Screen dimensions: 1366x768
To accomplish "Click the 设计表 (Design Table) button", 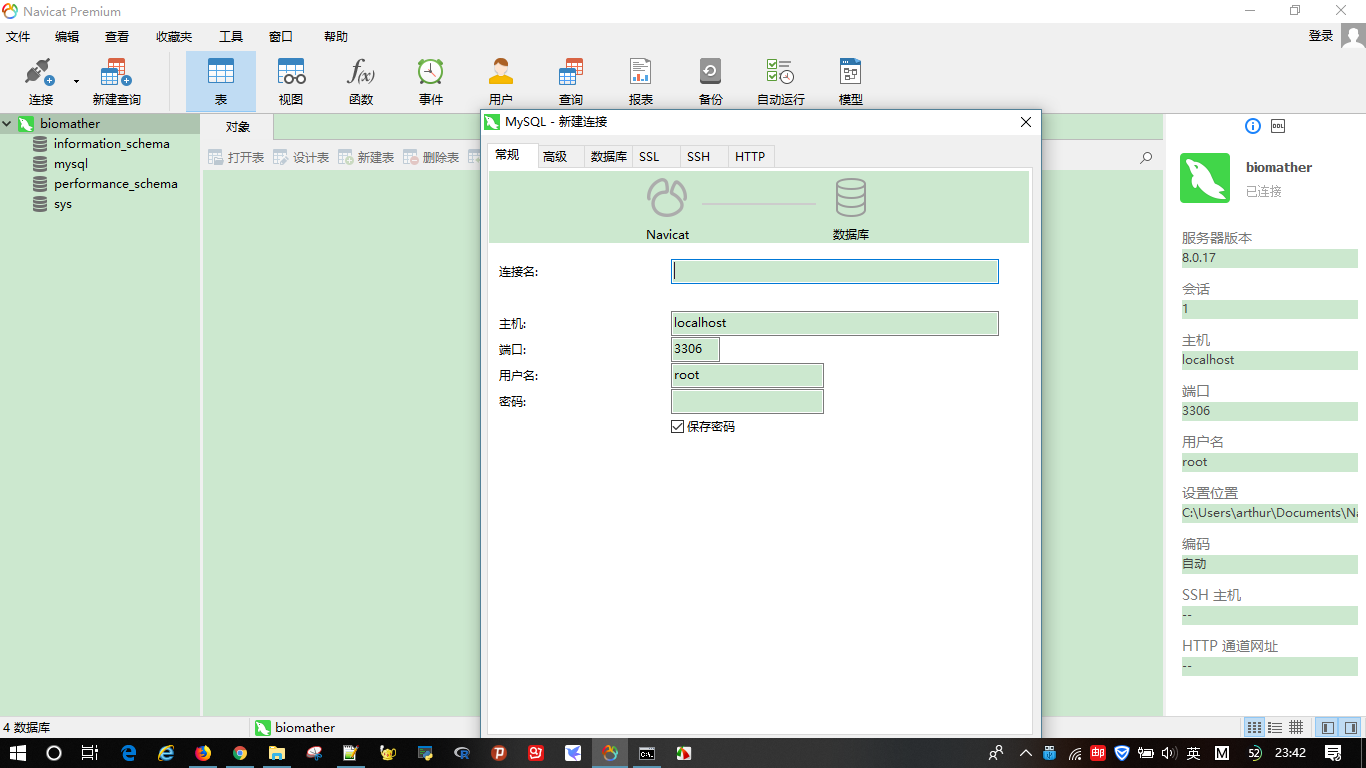I will click(x=301, y=158).
